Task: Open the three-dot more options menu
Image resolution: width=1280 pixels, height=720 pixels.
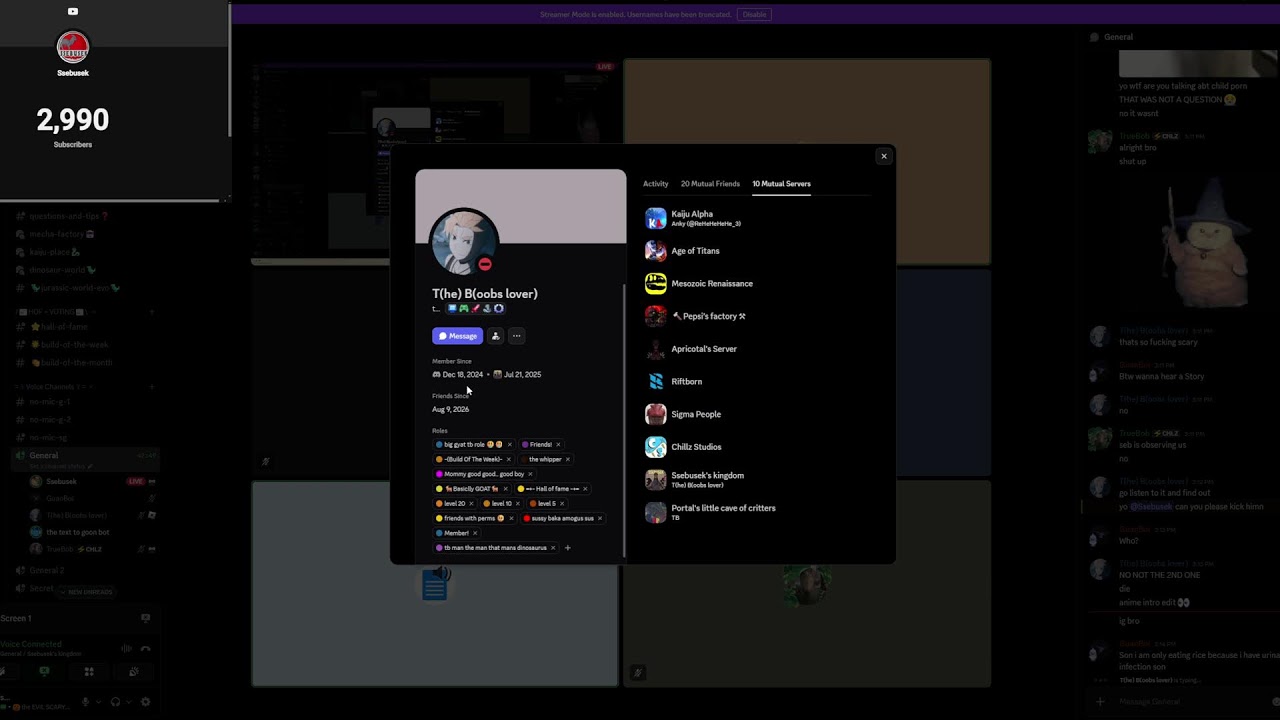Action: coord(516,336)
